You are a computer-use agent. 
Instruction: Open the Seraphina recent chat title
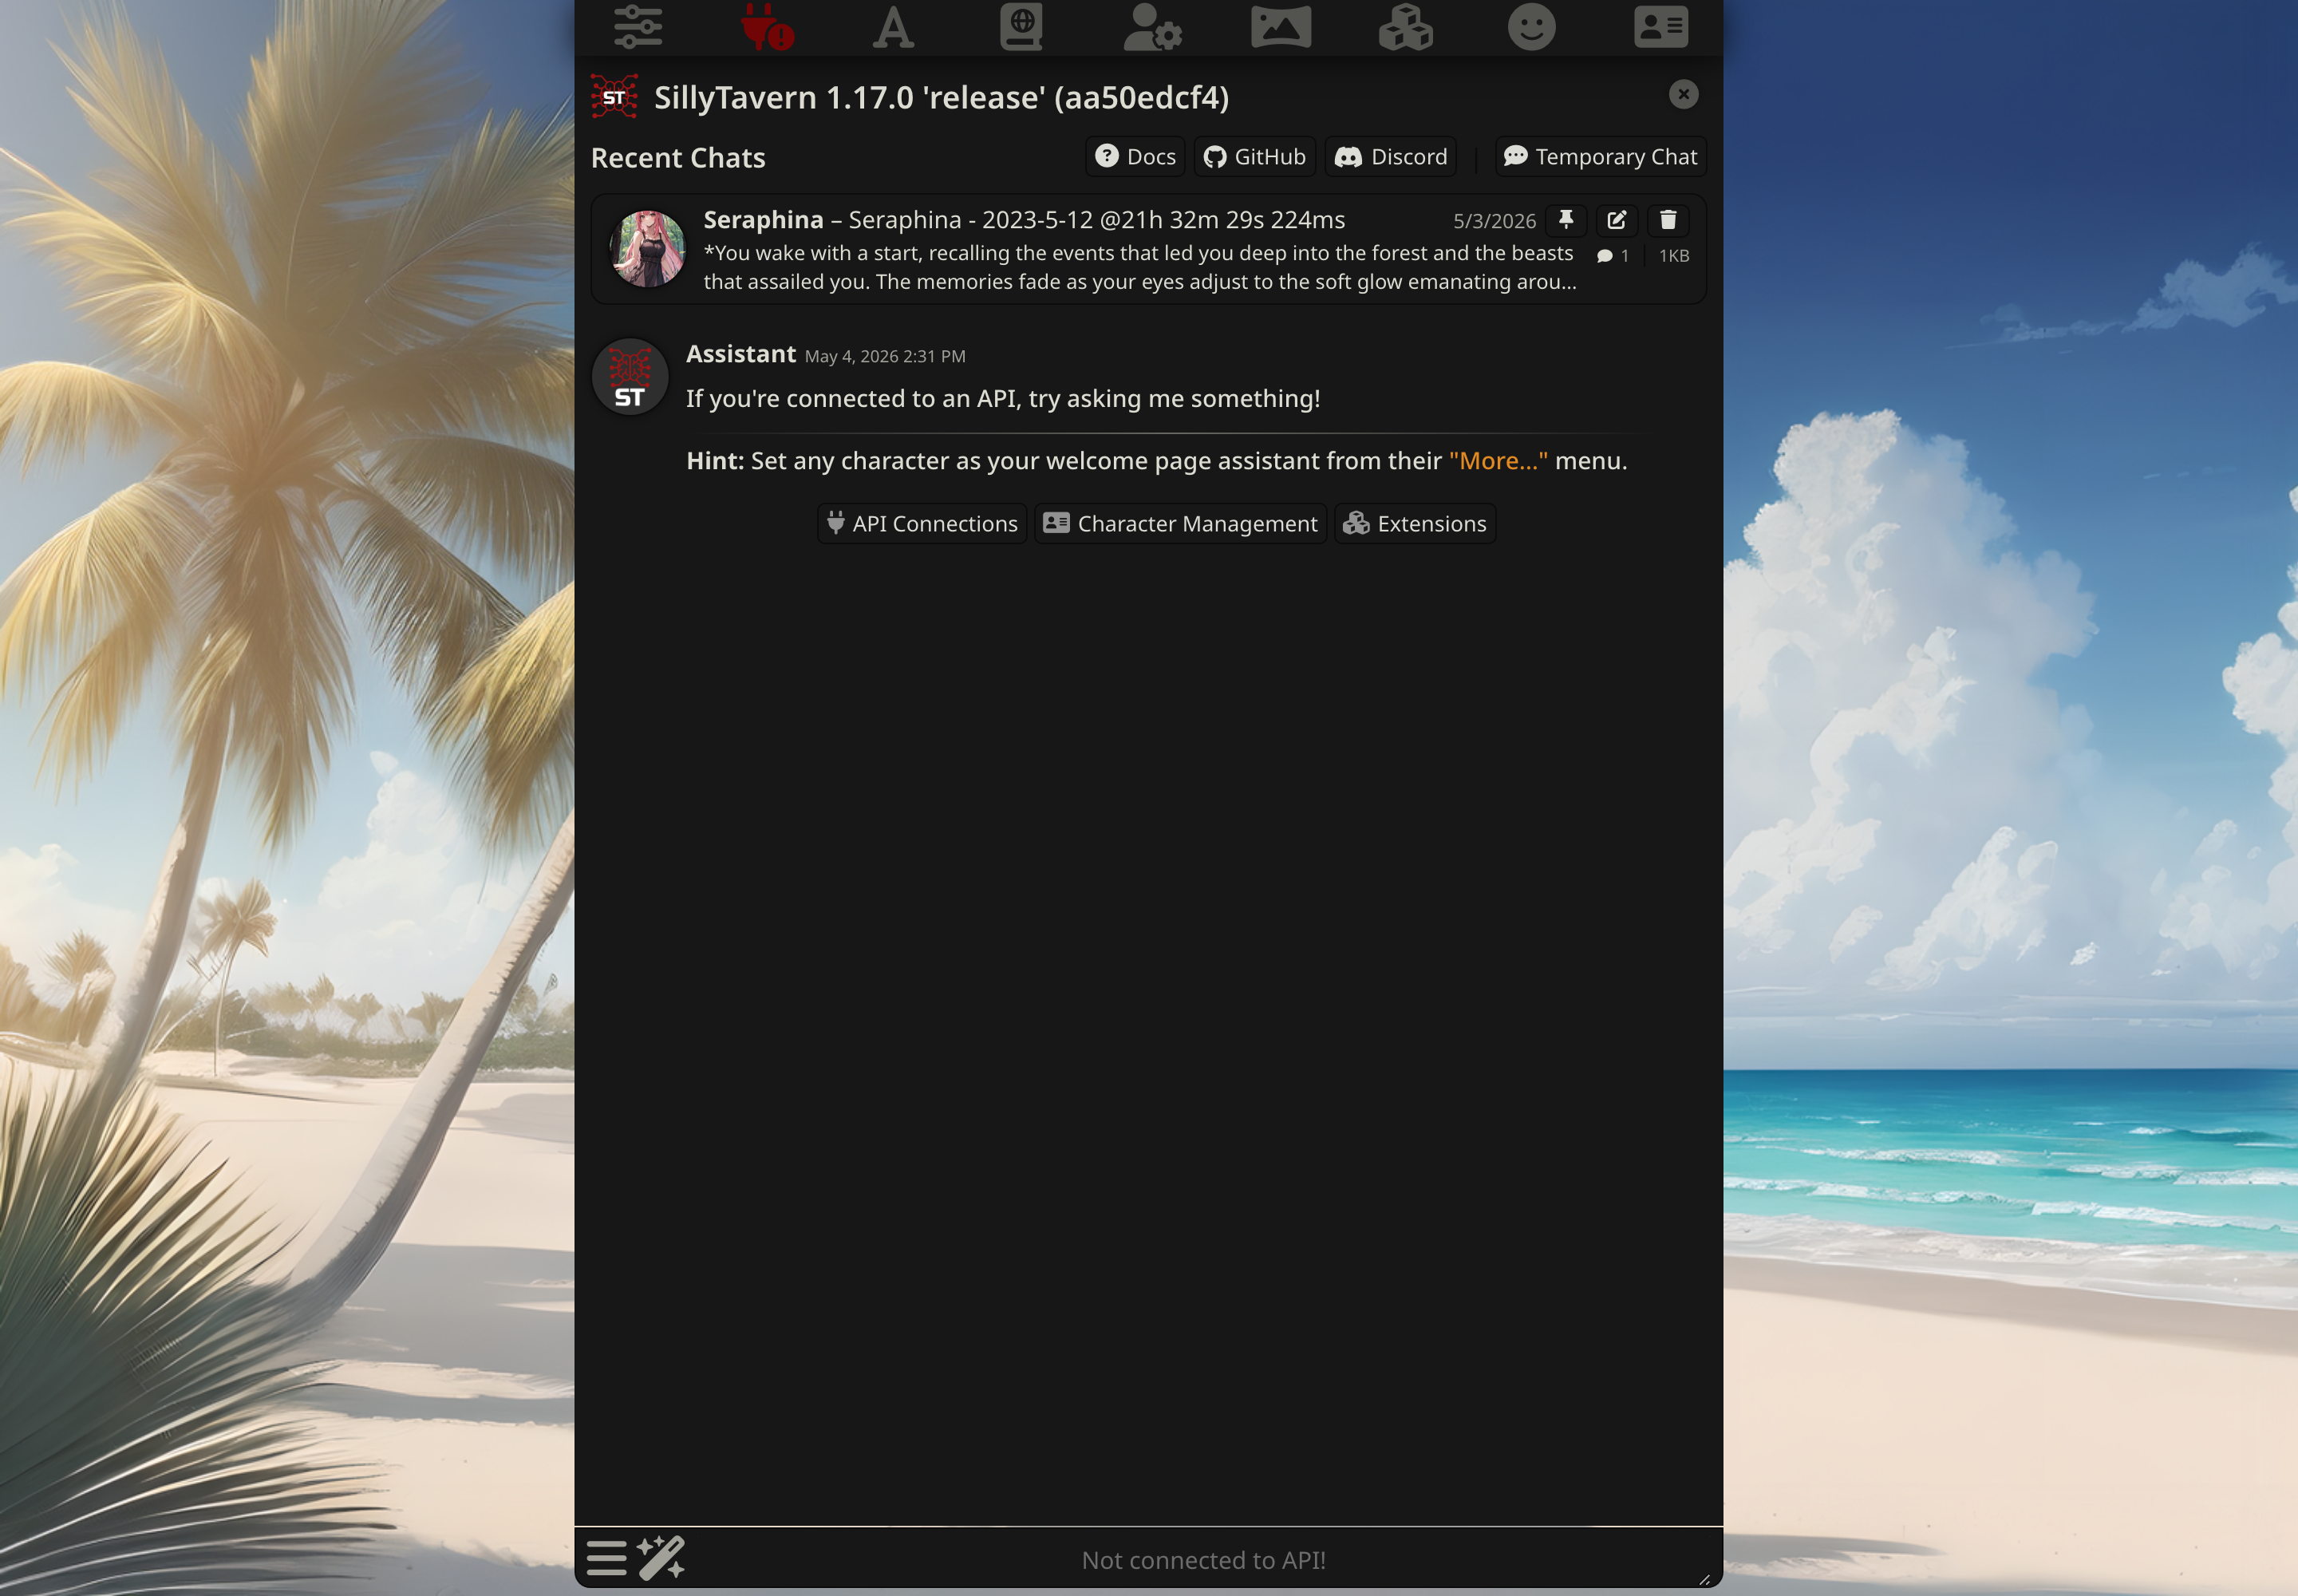[1024, 220]
